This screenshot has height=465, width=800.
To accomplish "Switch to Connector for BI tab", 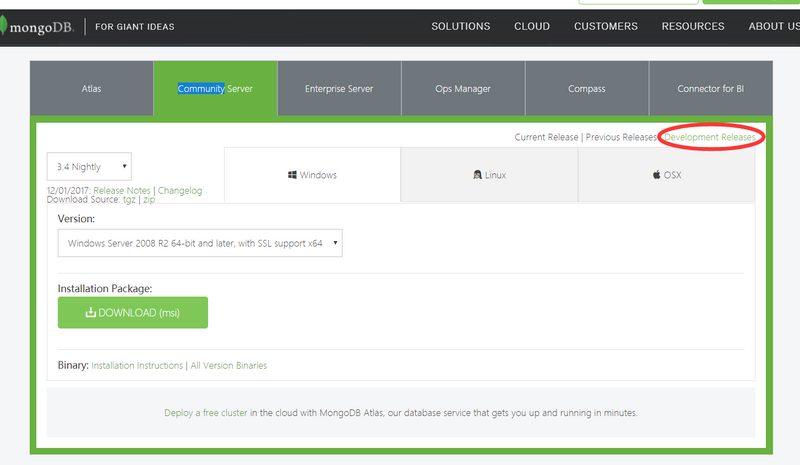I will click(711, 88).
